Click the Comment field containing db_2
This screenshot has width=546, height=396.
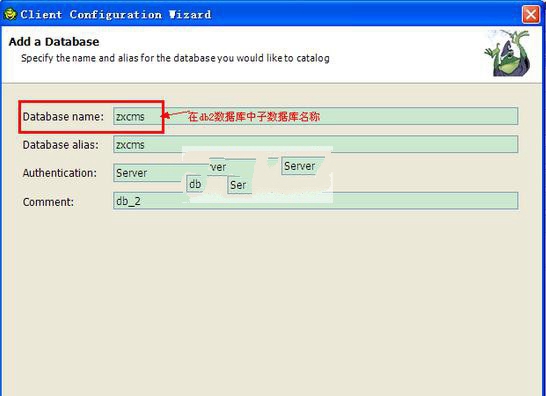[x=315, y=201]
